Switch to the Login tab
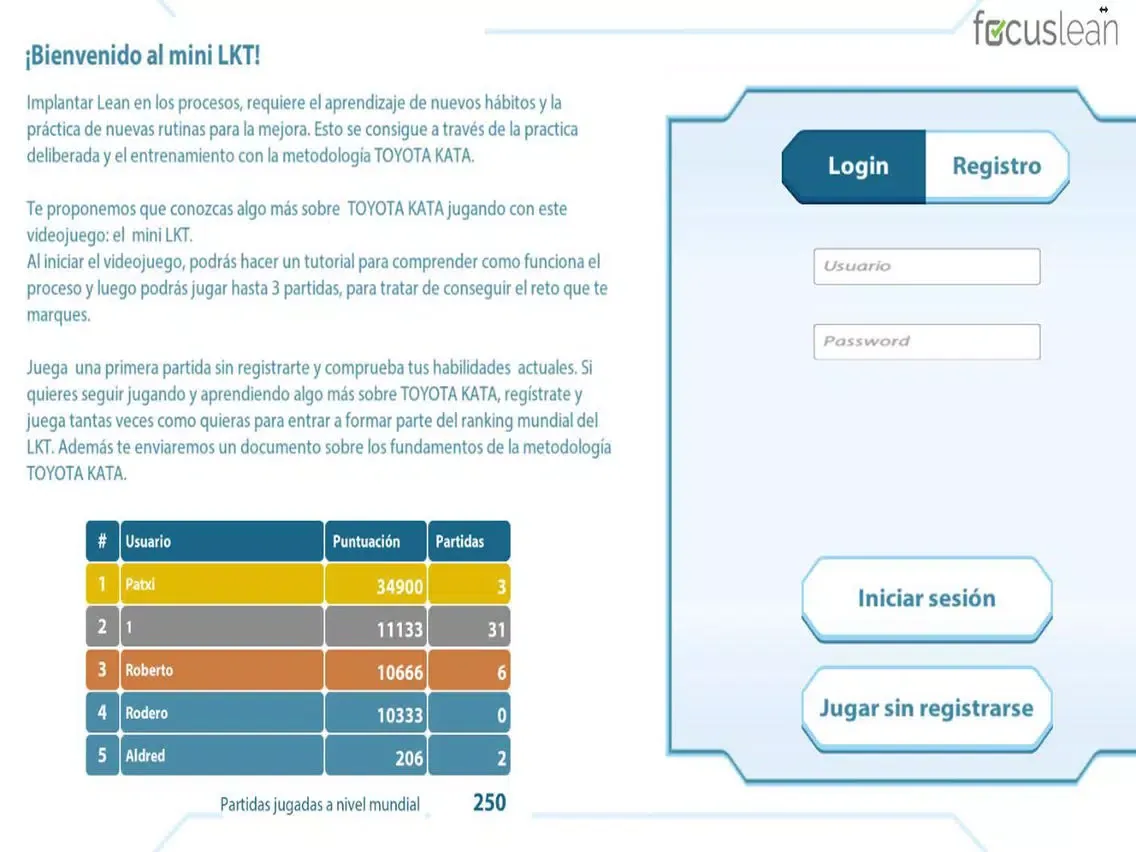The image size is (1136, 852). click(x=854, y=166)
